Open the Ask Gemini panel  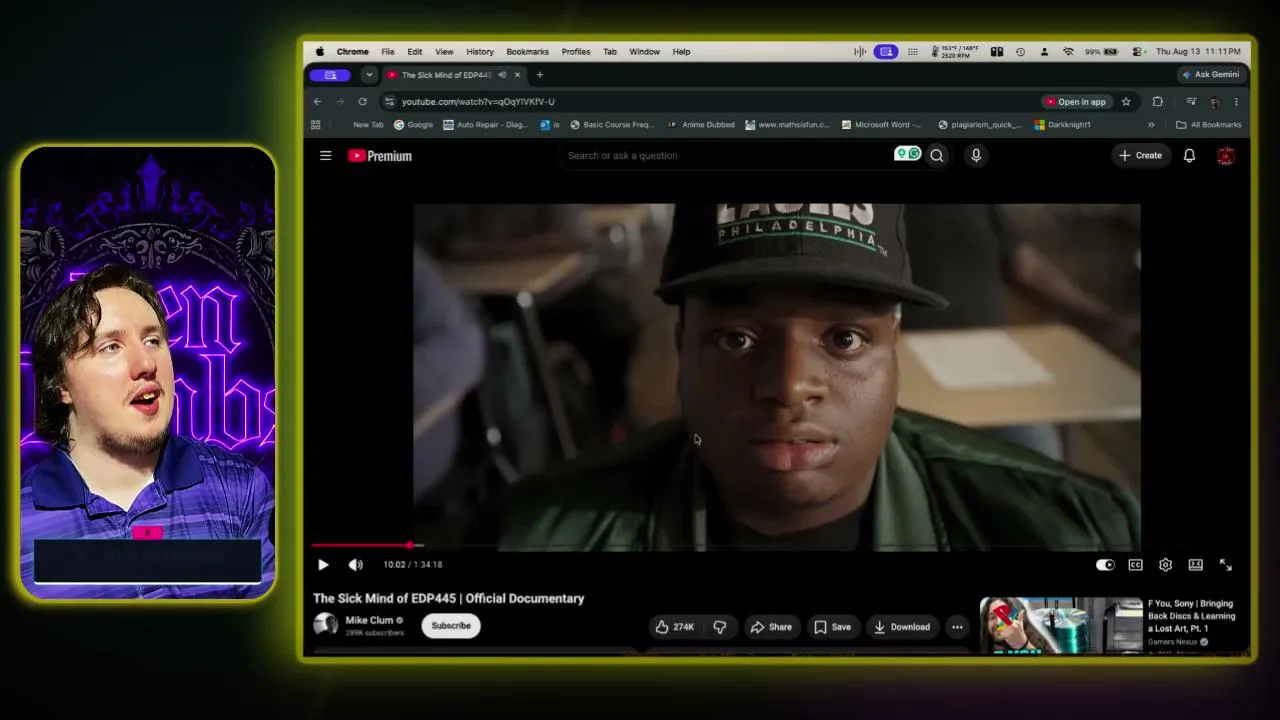click(x=1210, y=74)
